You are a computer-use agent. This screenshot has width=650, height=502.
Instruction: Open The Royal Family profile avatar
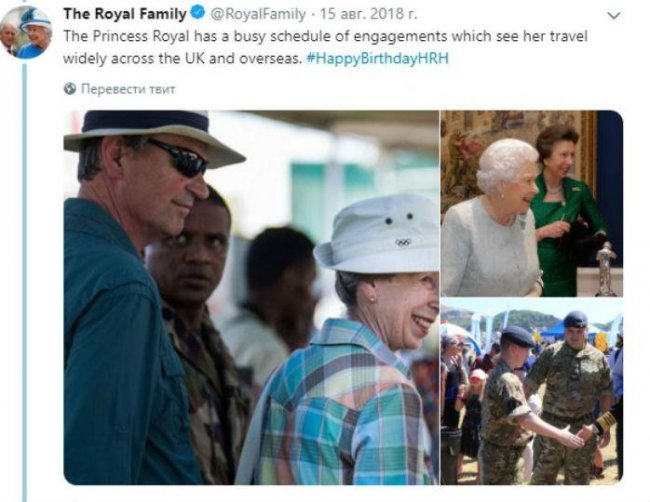[x=27, y=32]
